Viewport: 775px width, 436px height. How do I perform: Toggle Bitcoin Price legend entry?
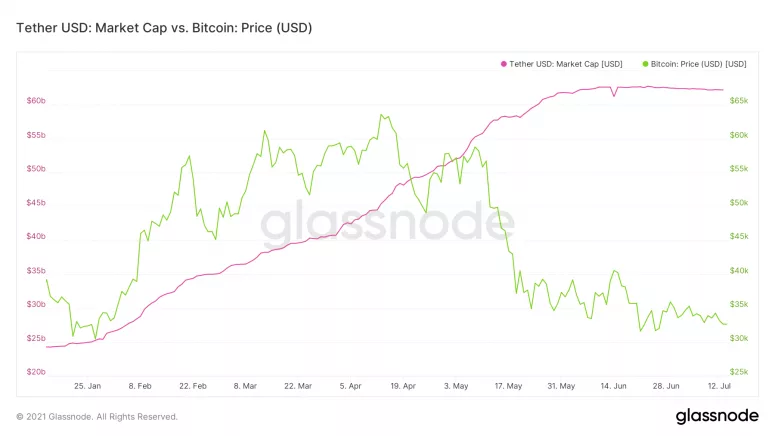point(694,64)
